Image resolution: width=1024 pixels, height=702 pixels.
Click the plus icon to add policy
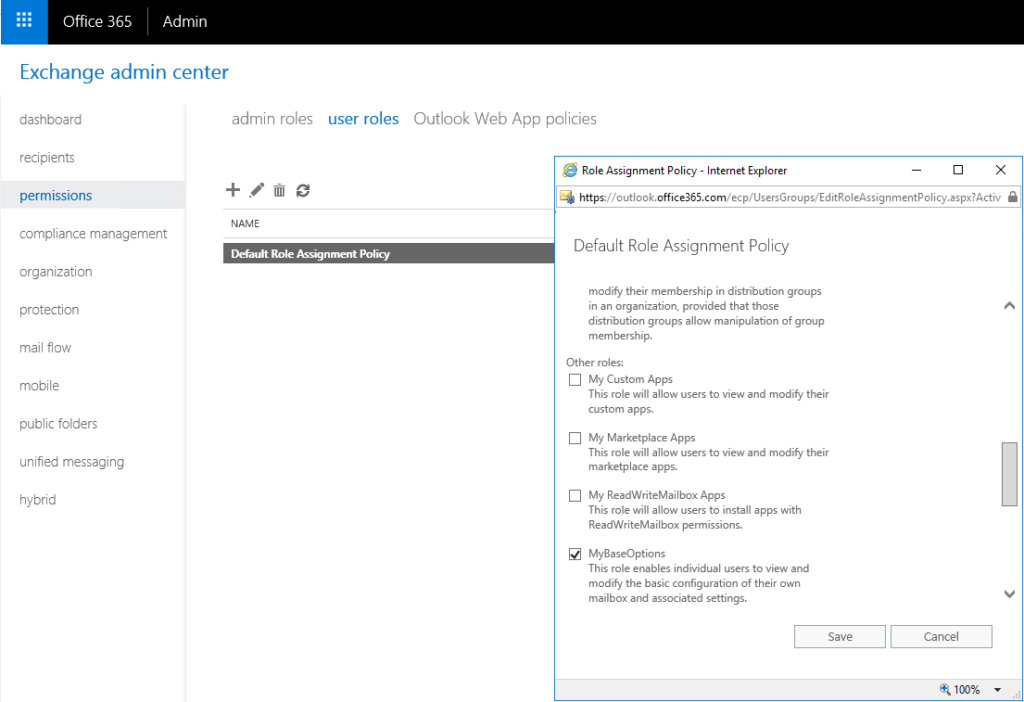click(233, 190)
